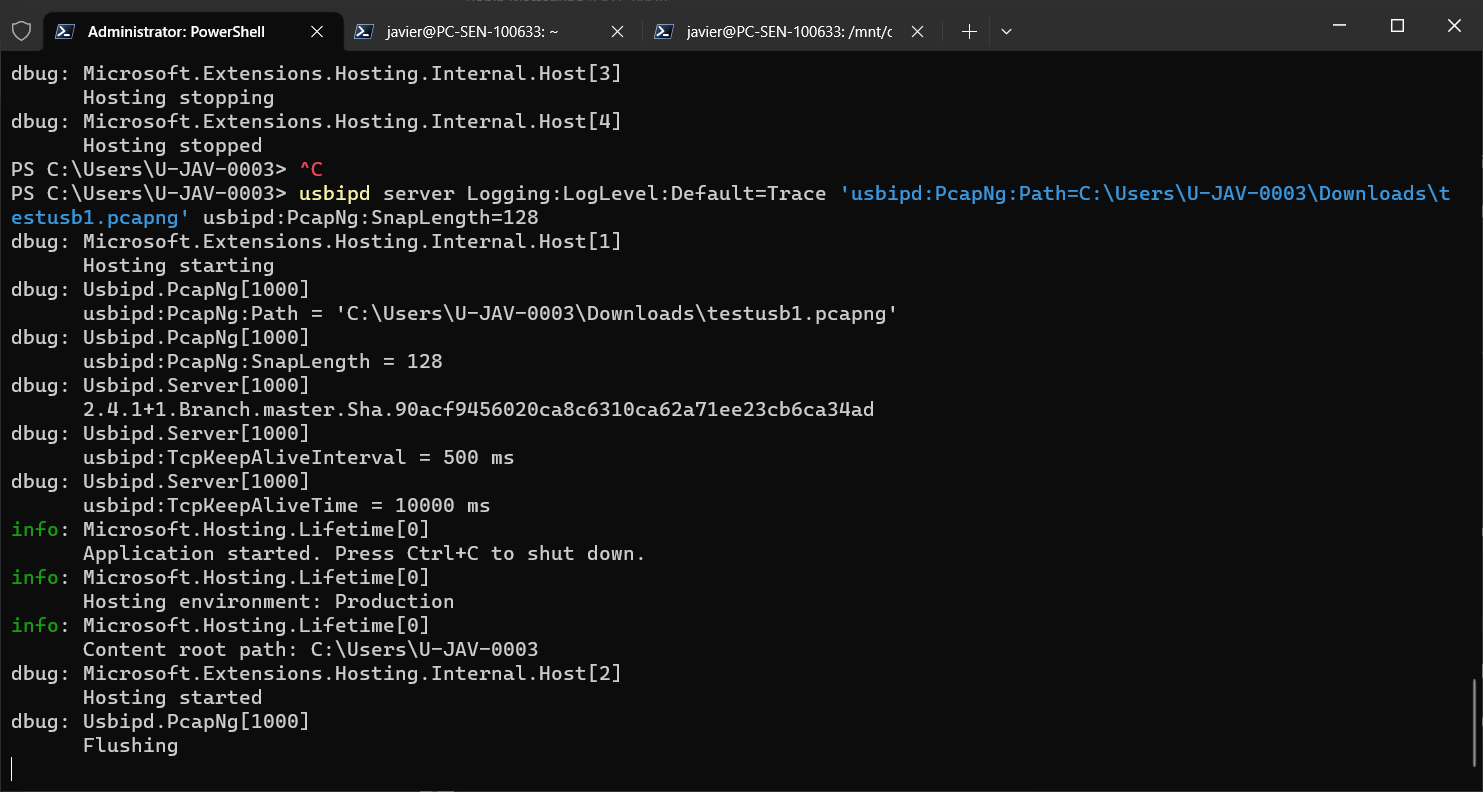Maximize the Windows Terminal window
The height and width of the screenshot is (792, 1483).
1396,25
